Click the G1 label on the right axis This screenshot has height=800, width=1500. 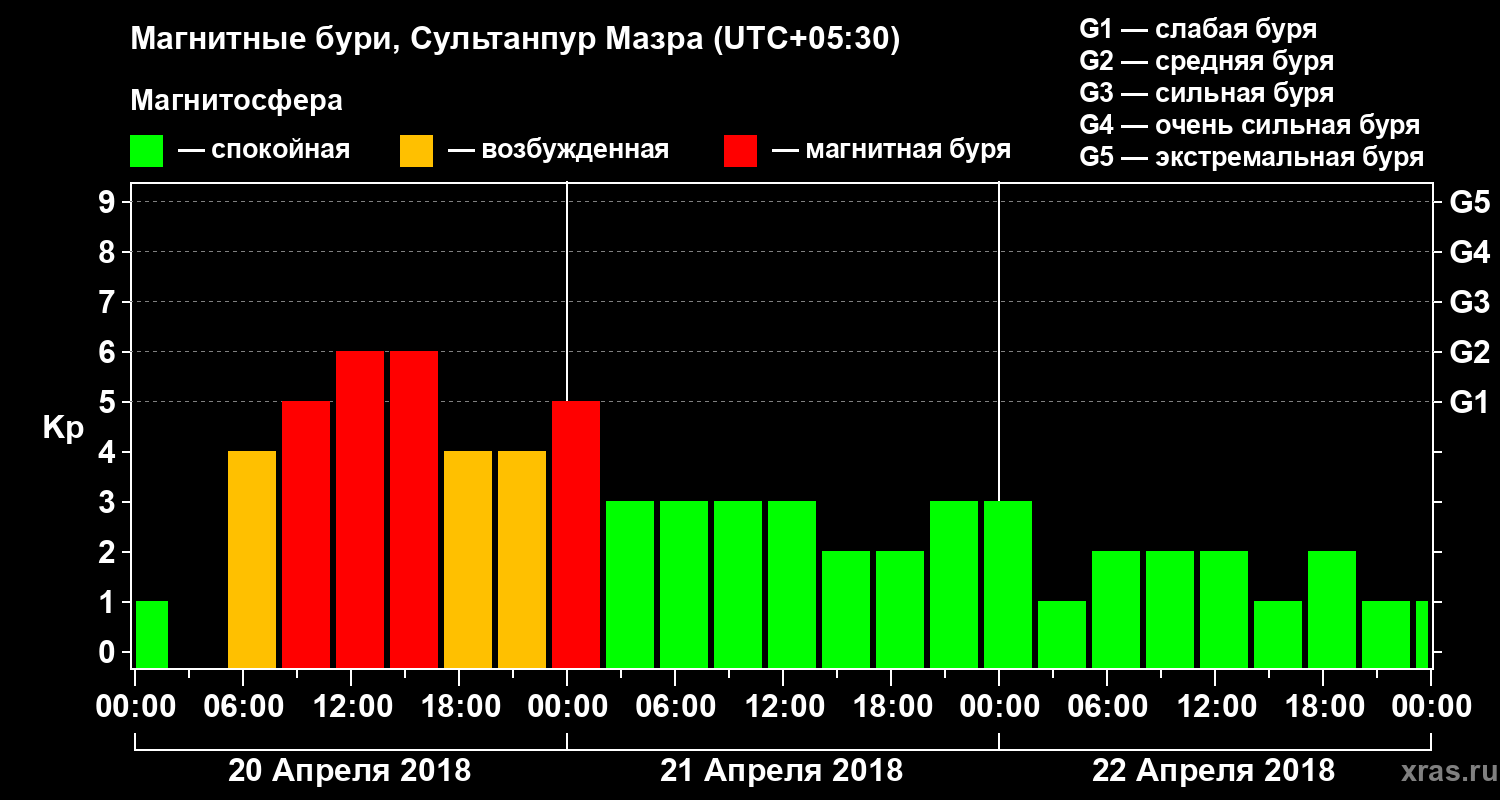1470,402
